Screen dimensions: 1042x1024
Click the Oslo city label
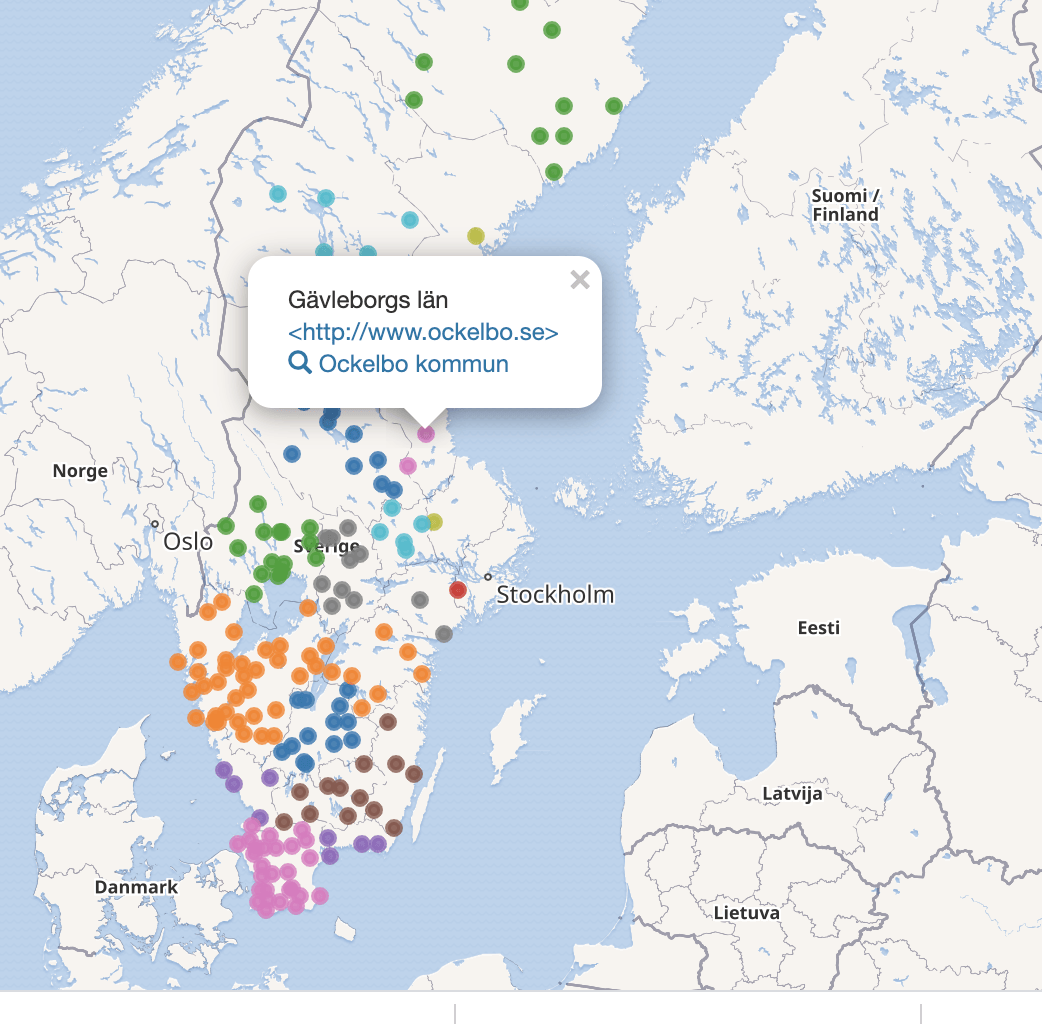point(188,542)
